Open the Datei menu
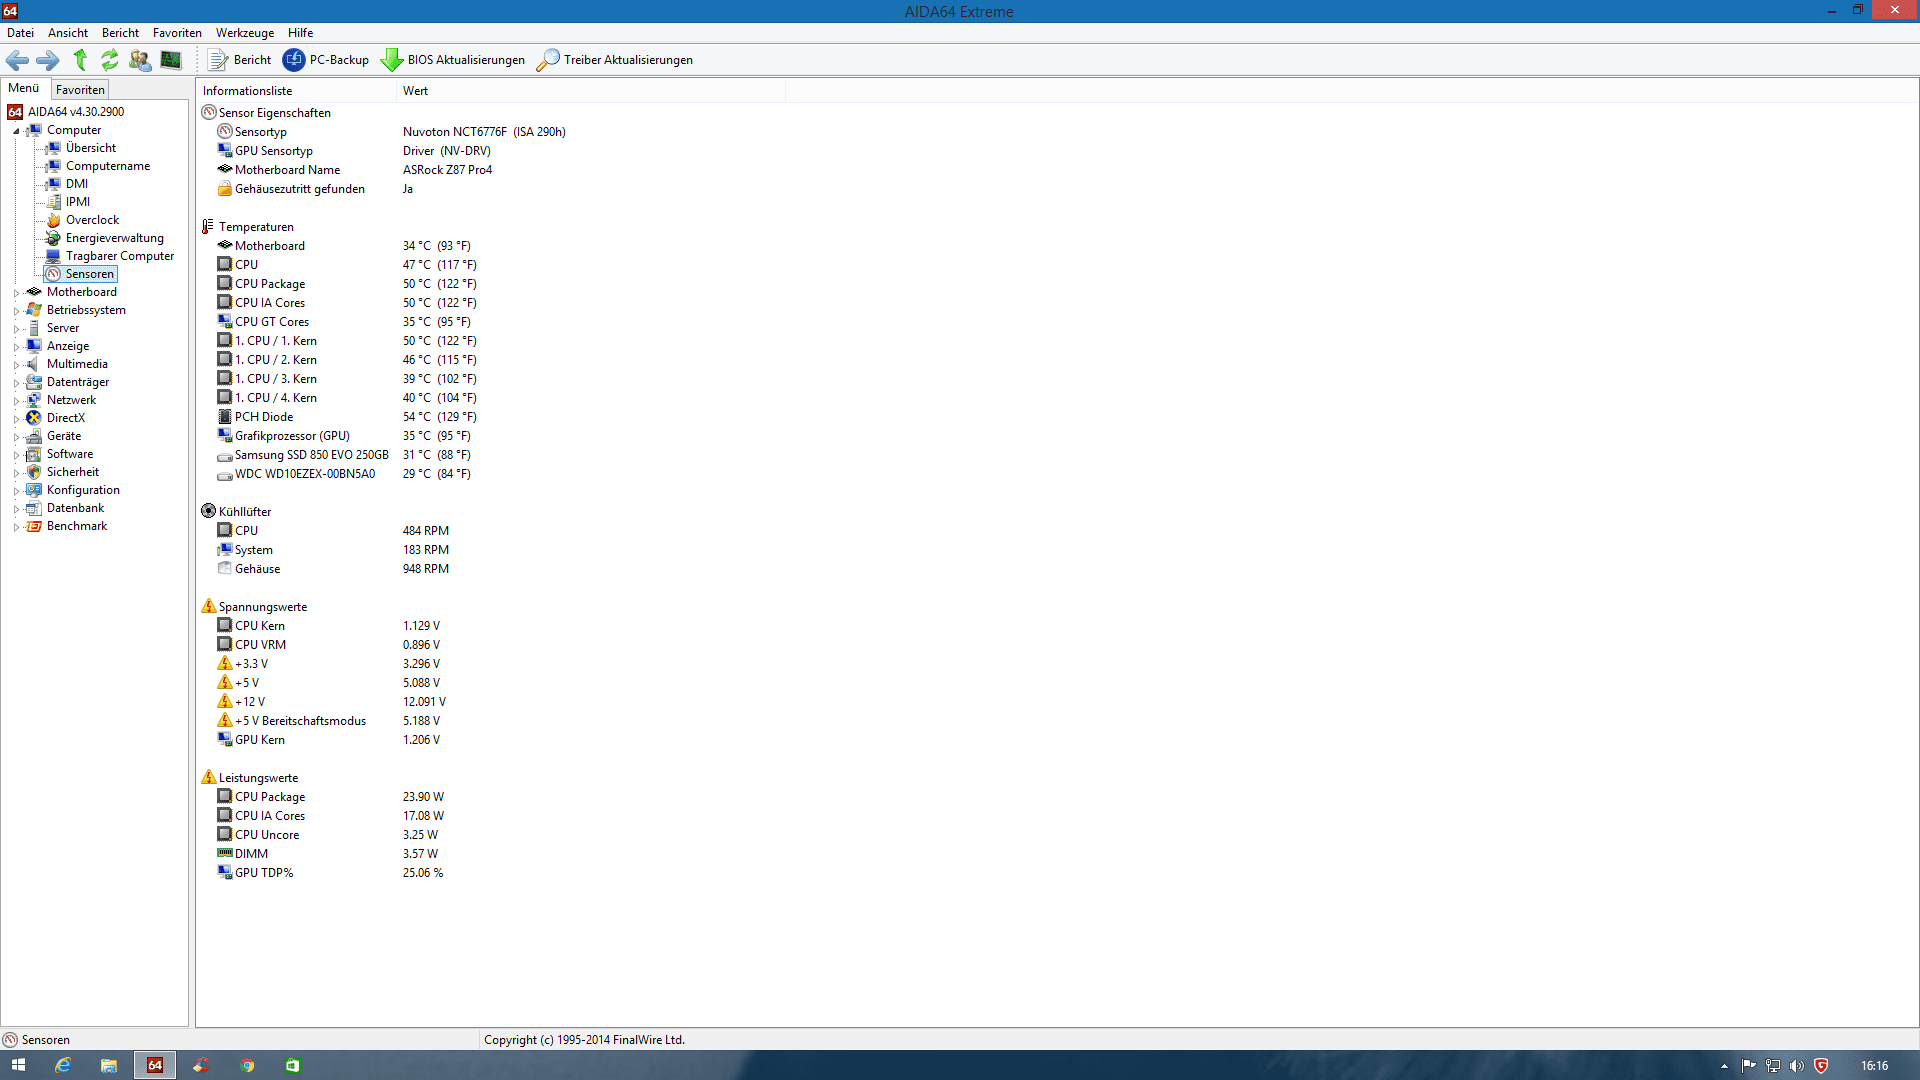 point(20,33)
